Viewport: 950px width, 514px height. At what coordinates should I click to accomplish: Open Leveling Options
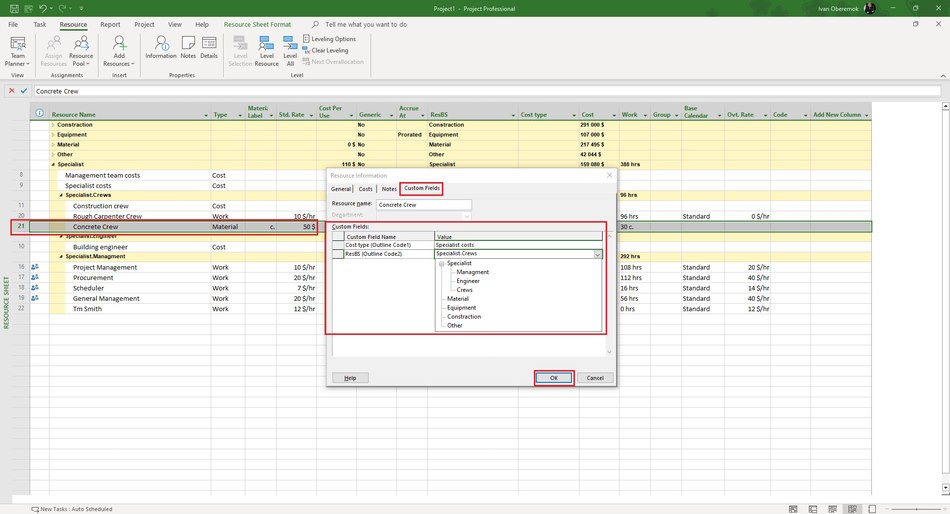point(329,39)
